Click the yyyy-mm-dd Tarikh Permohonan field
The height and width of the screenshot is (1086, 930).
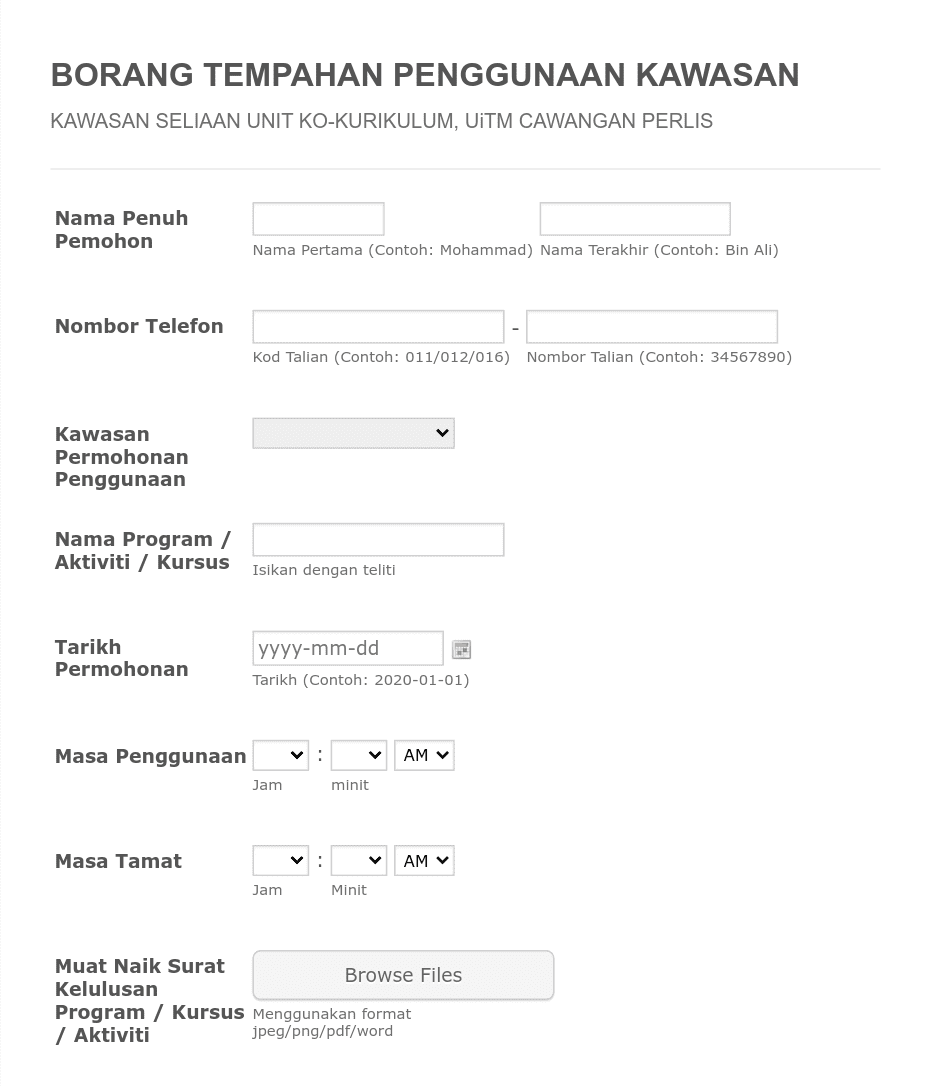[347, 647]
